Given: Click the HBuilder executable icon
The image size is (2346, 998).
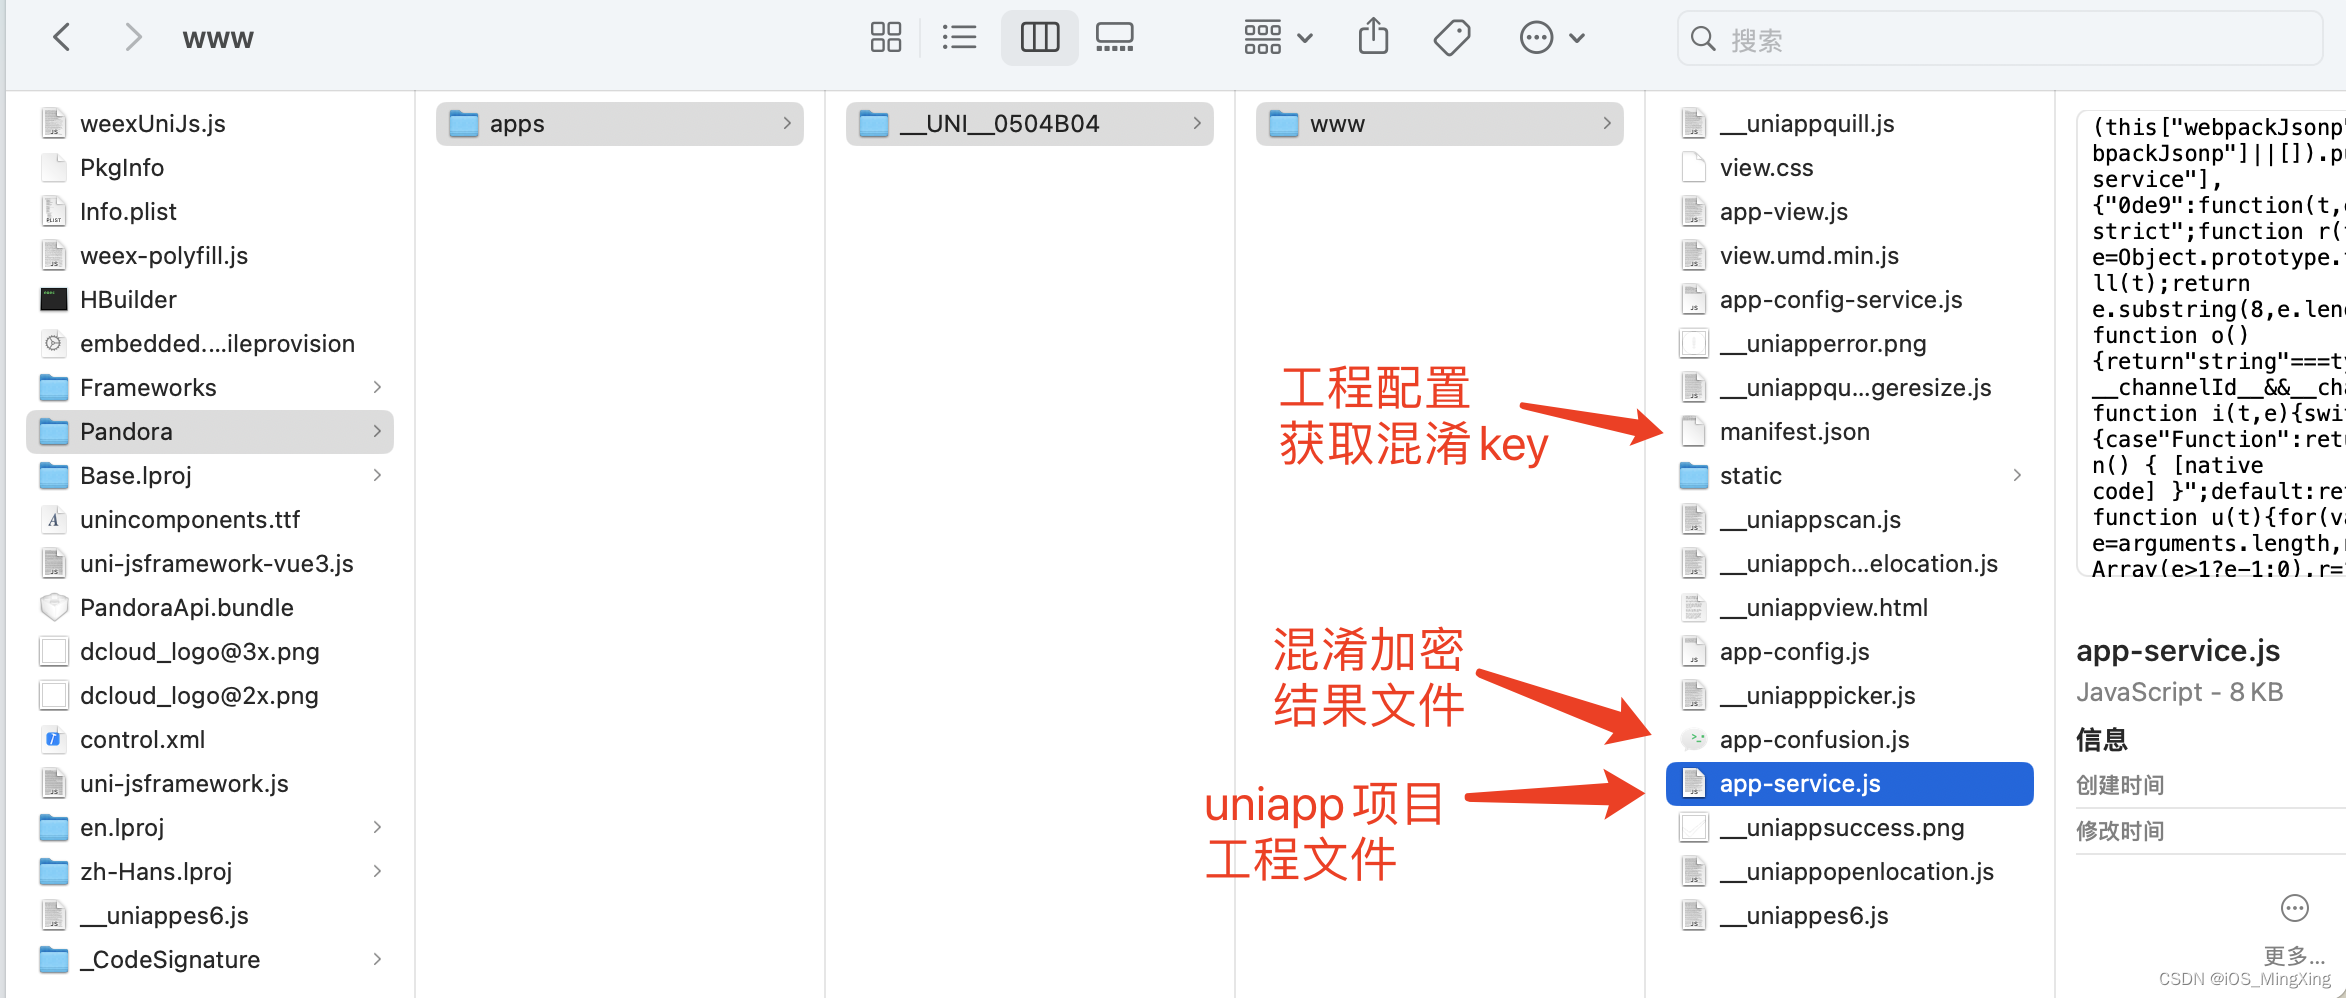Looking at the screenshot, I should pyautogui.click(x=54, y=300).
